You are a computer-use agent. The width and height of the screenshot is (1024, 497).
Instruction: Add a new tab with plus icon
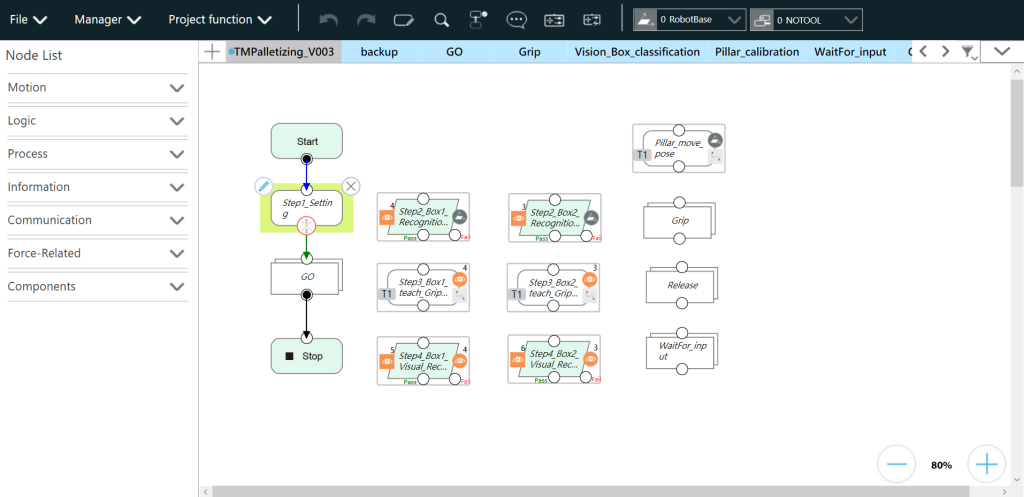(212, 52)
